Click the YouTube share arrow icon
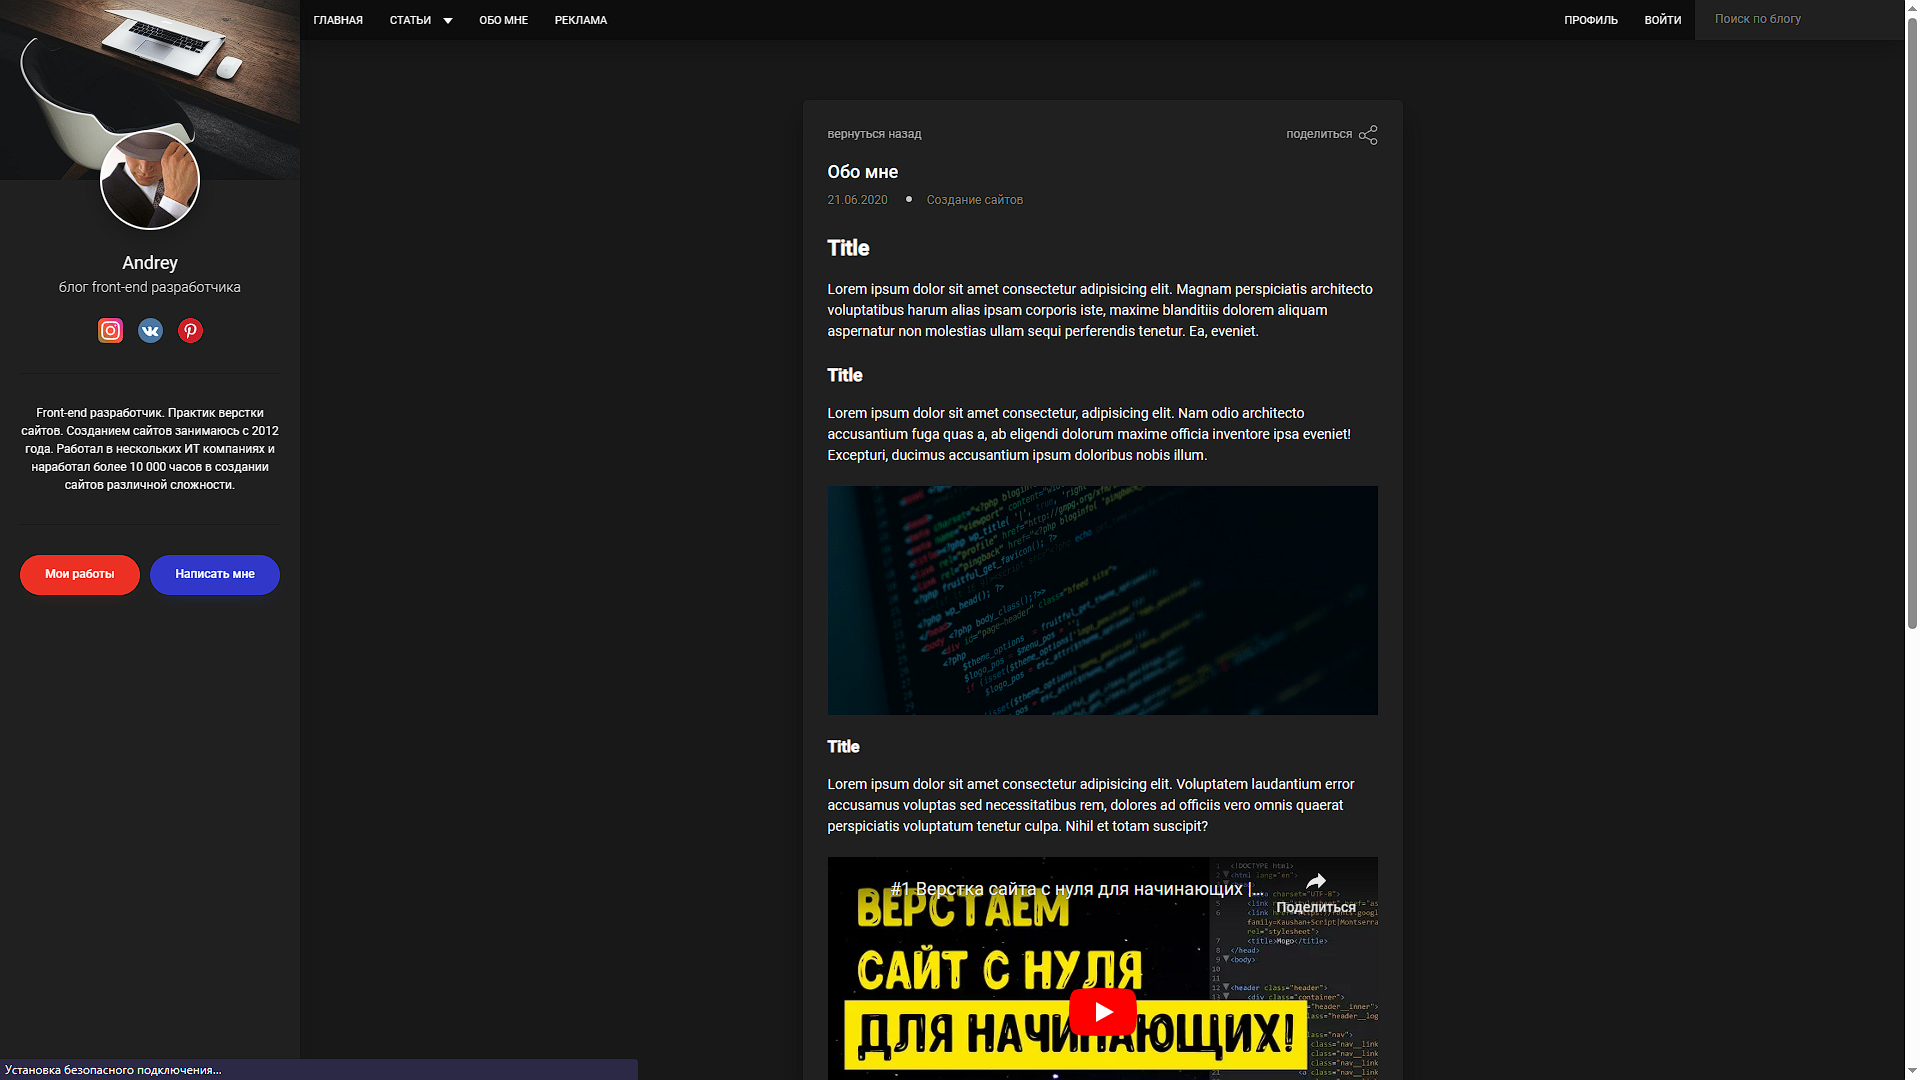The width and height of the screenshot is (1920, 1080). click(x=1316, y=882)
